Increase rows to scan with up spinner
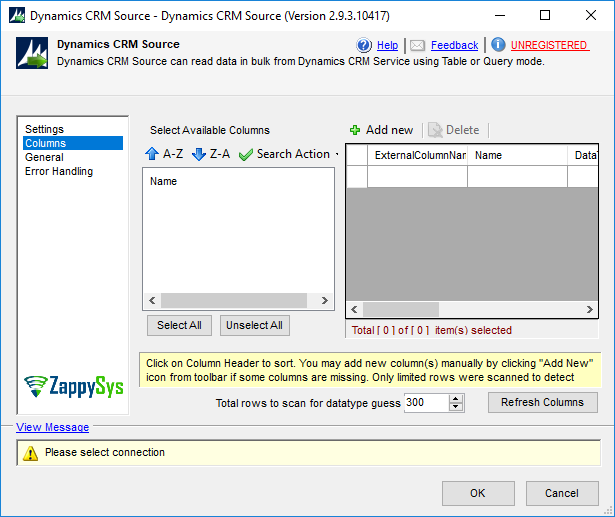Viewport: 615px width, 517px height. tap(456, 399)
